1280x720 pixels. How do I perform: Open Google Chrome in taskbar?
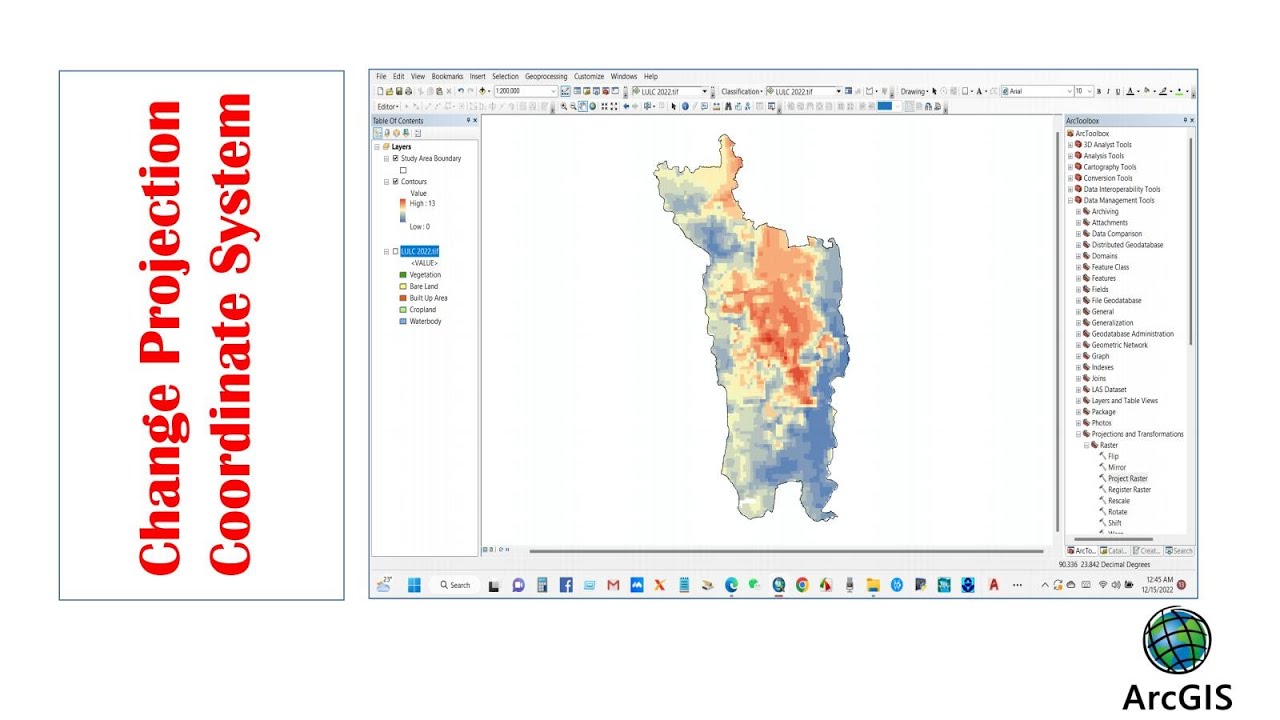[802, 585]
